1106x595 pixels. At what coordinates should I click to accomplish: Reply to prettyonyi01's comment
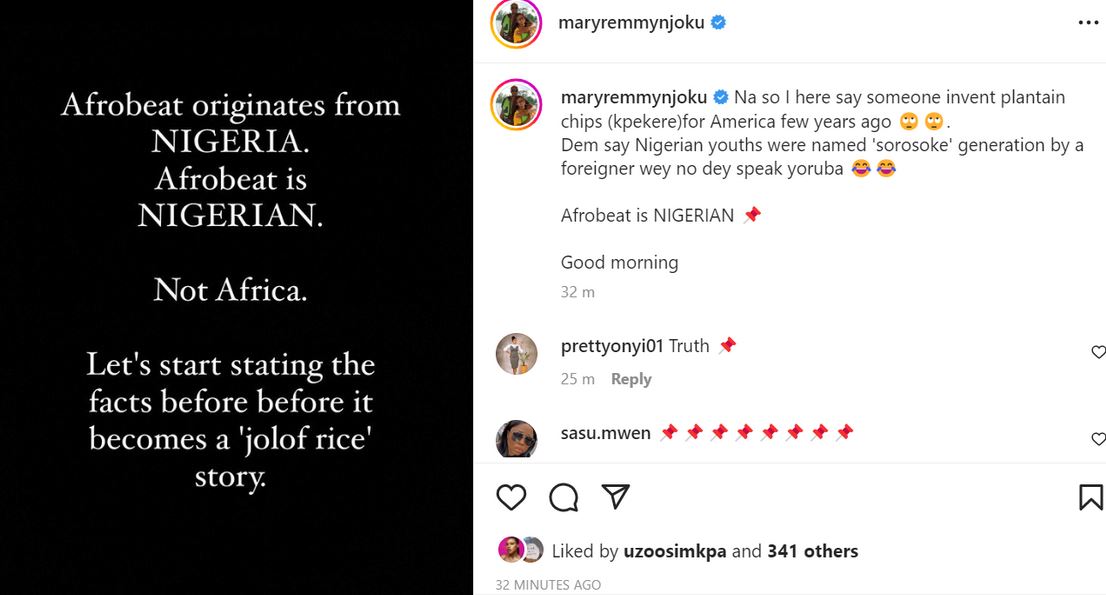631,379
